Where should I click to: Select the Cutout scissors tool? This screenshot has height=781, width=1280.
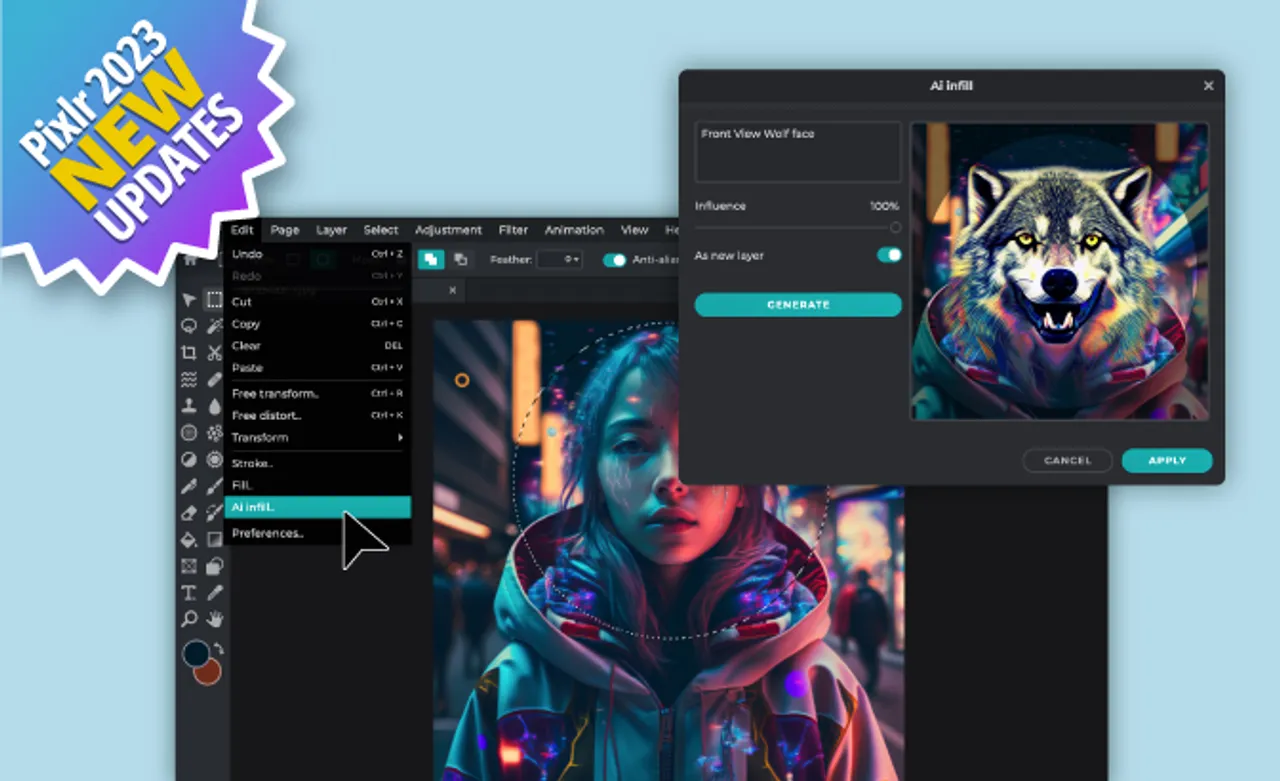coord(214,352)
